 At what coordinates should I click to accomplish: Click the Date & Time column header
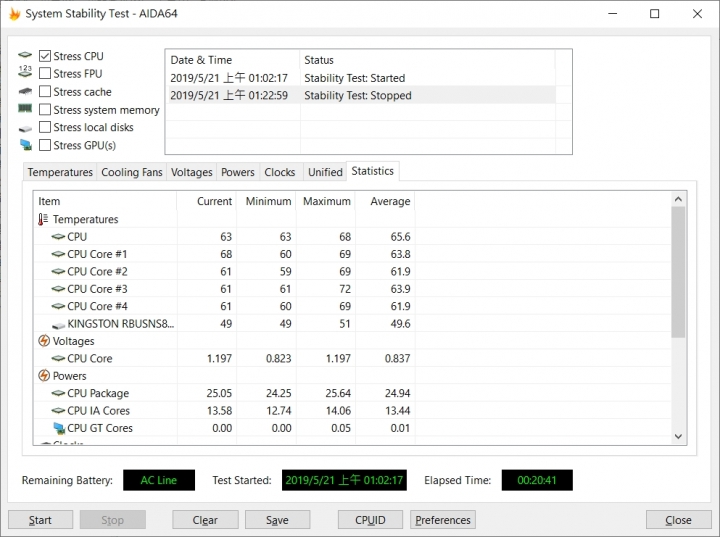pos(233,60)
